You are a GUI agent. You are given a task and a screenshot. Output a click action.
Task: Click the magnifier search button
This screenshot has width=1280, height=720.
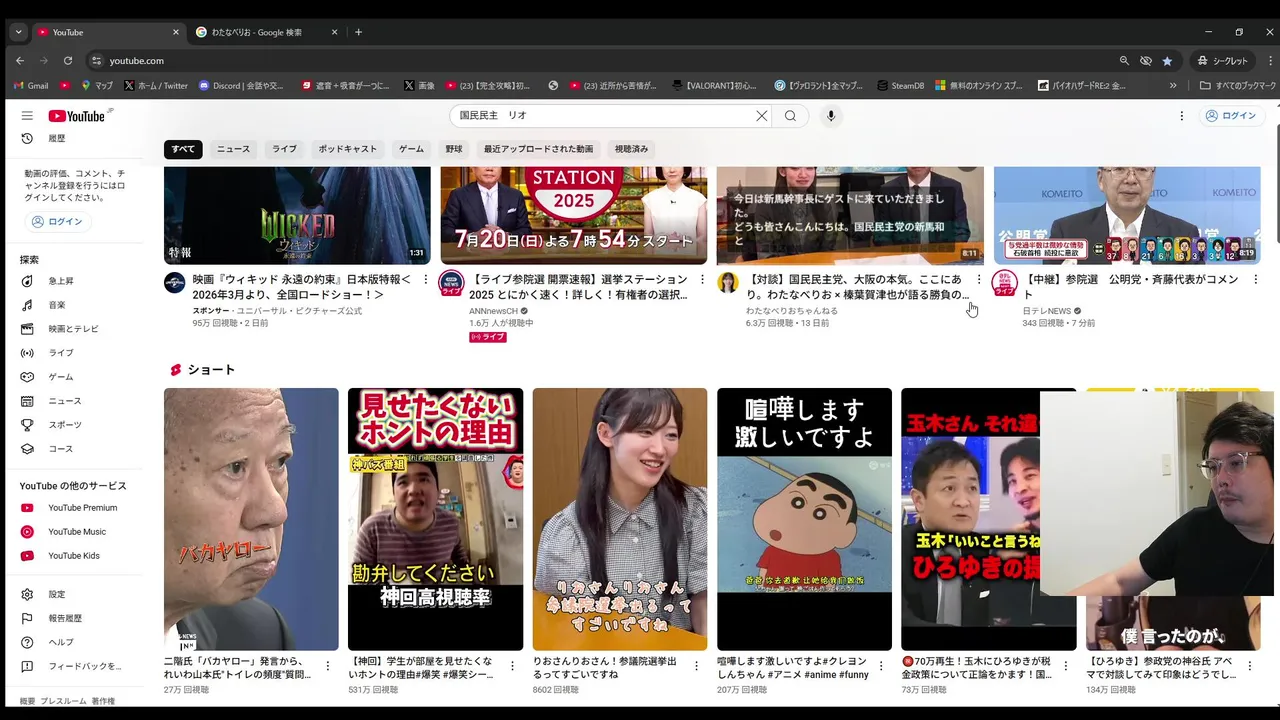pos(790,116)
